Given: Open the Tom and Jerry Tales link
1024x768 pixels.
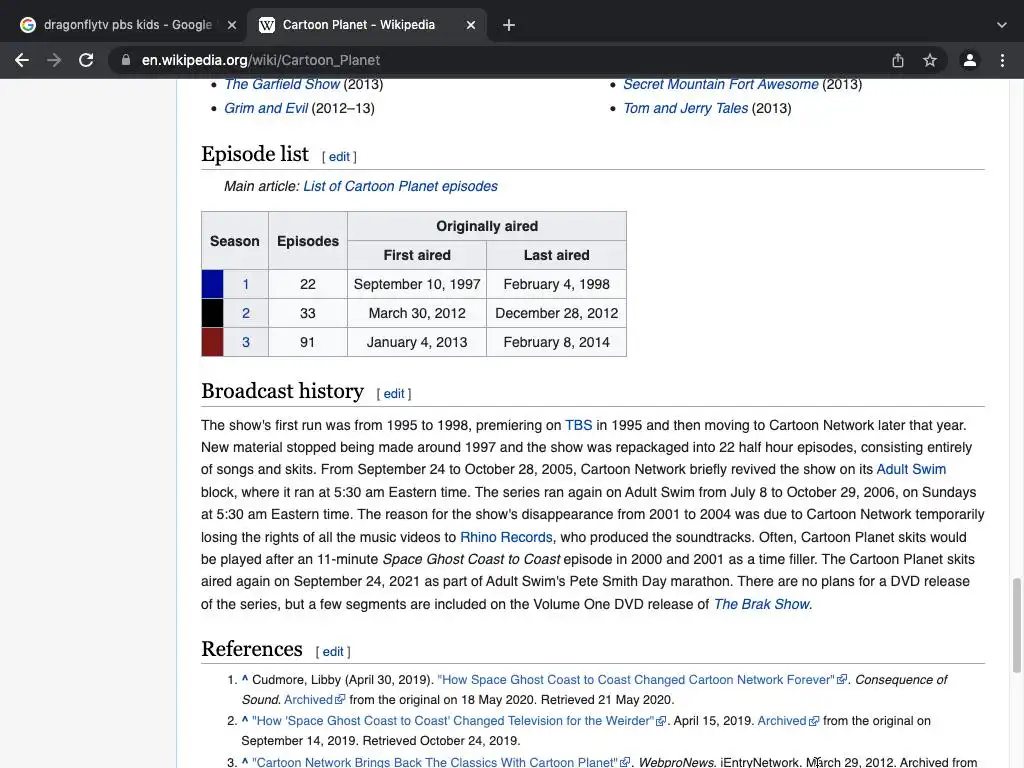Looking at the screenshot, I should point(685,108).
